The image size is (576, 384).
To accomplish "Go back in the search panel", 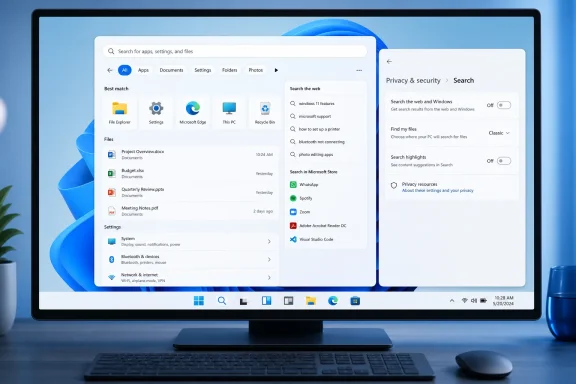I will click(110, 70).
